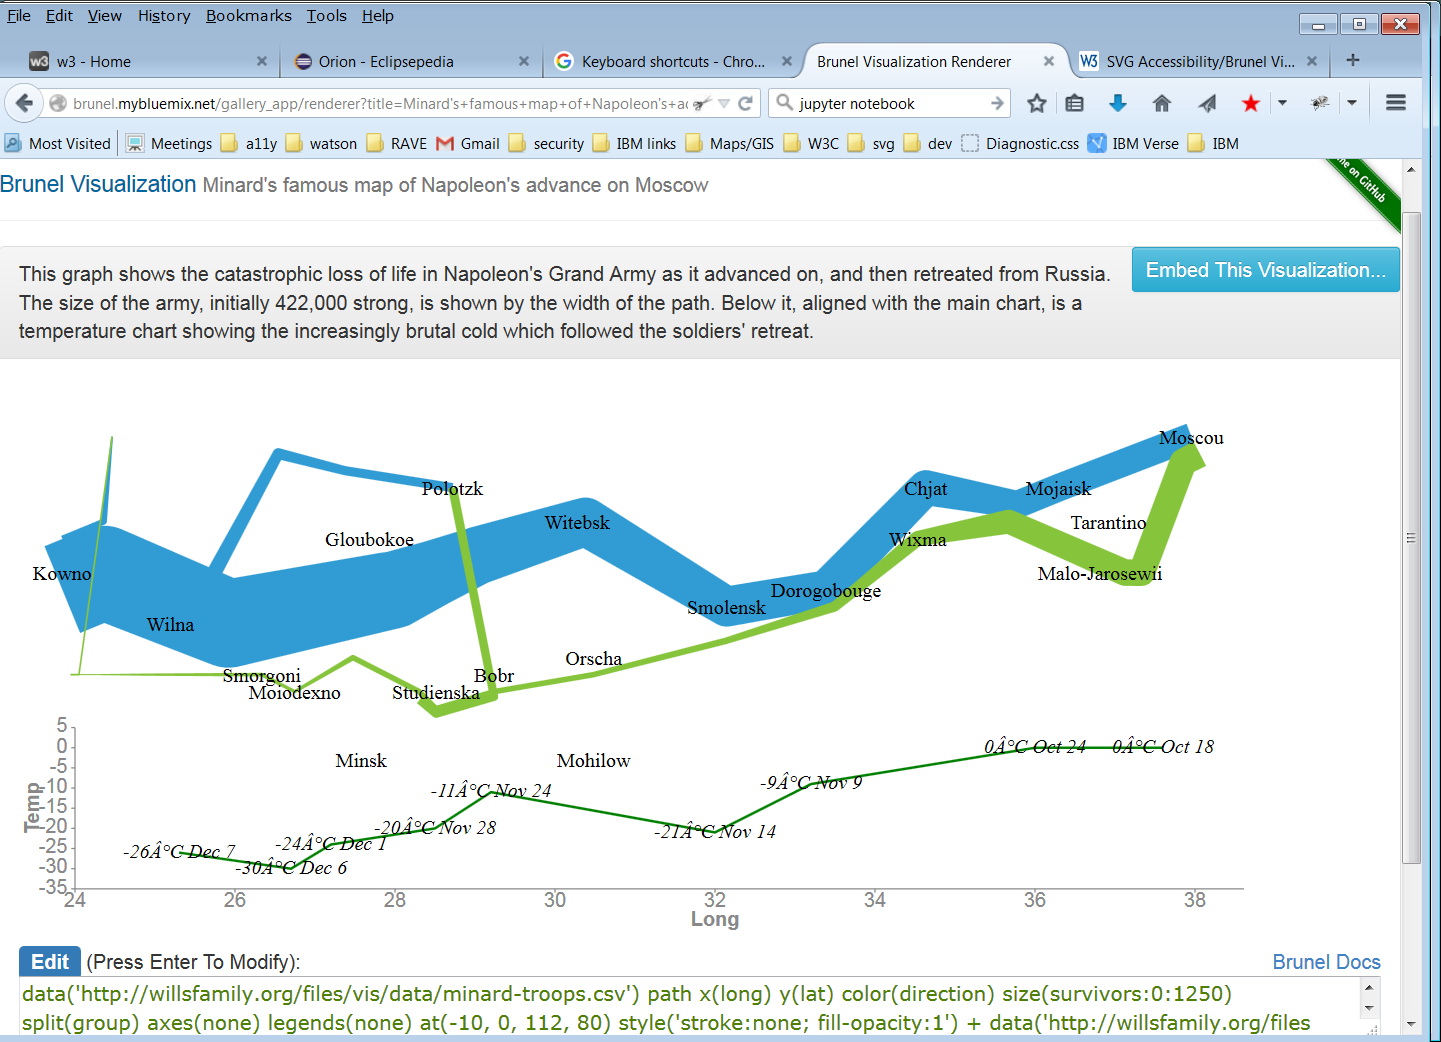Open the Brunel Docs link

click(1326, 962)
